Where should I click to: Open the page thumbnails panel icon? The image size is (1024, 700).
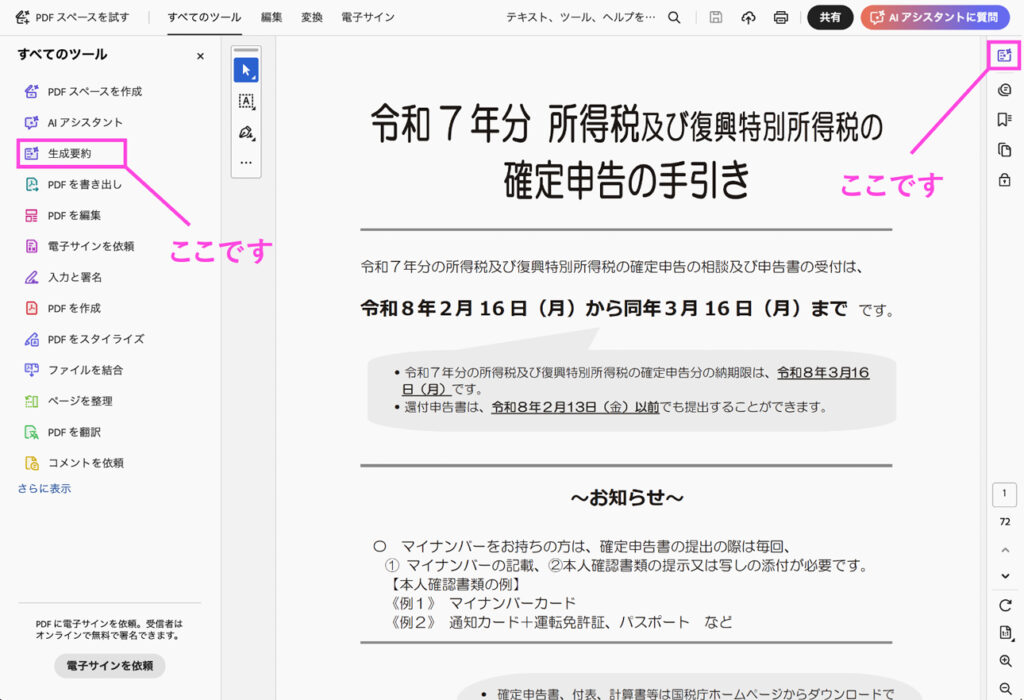coord(1004,150)
